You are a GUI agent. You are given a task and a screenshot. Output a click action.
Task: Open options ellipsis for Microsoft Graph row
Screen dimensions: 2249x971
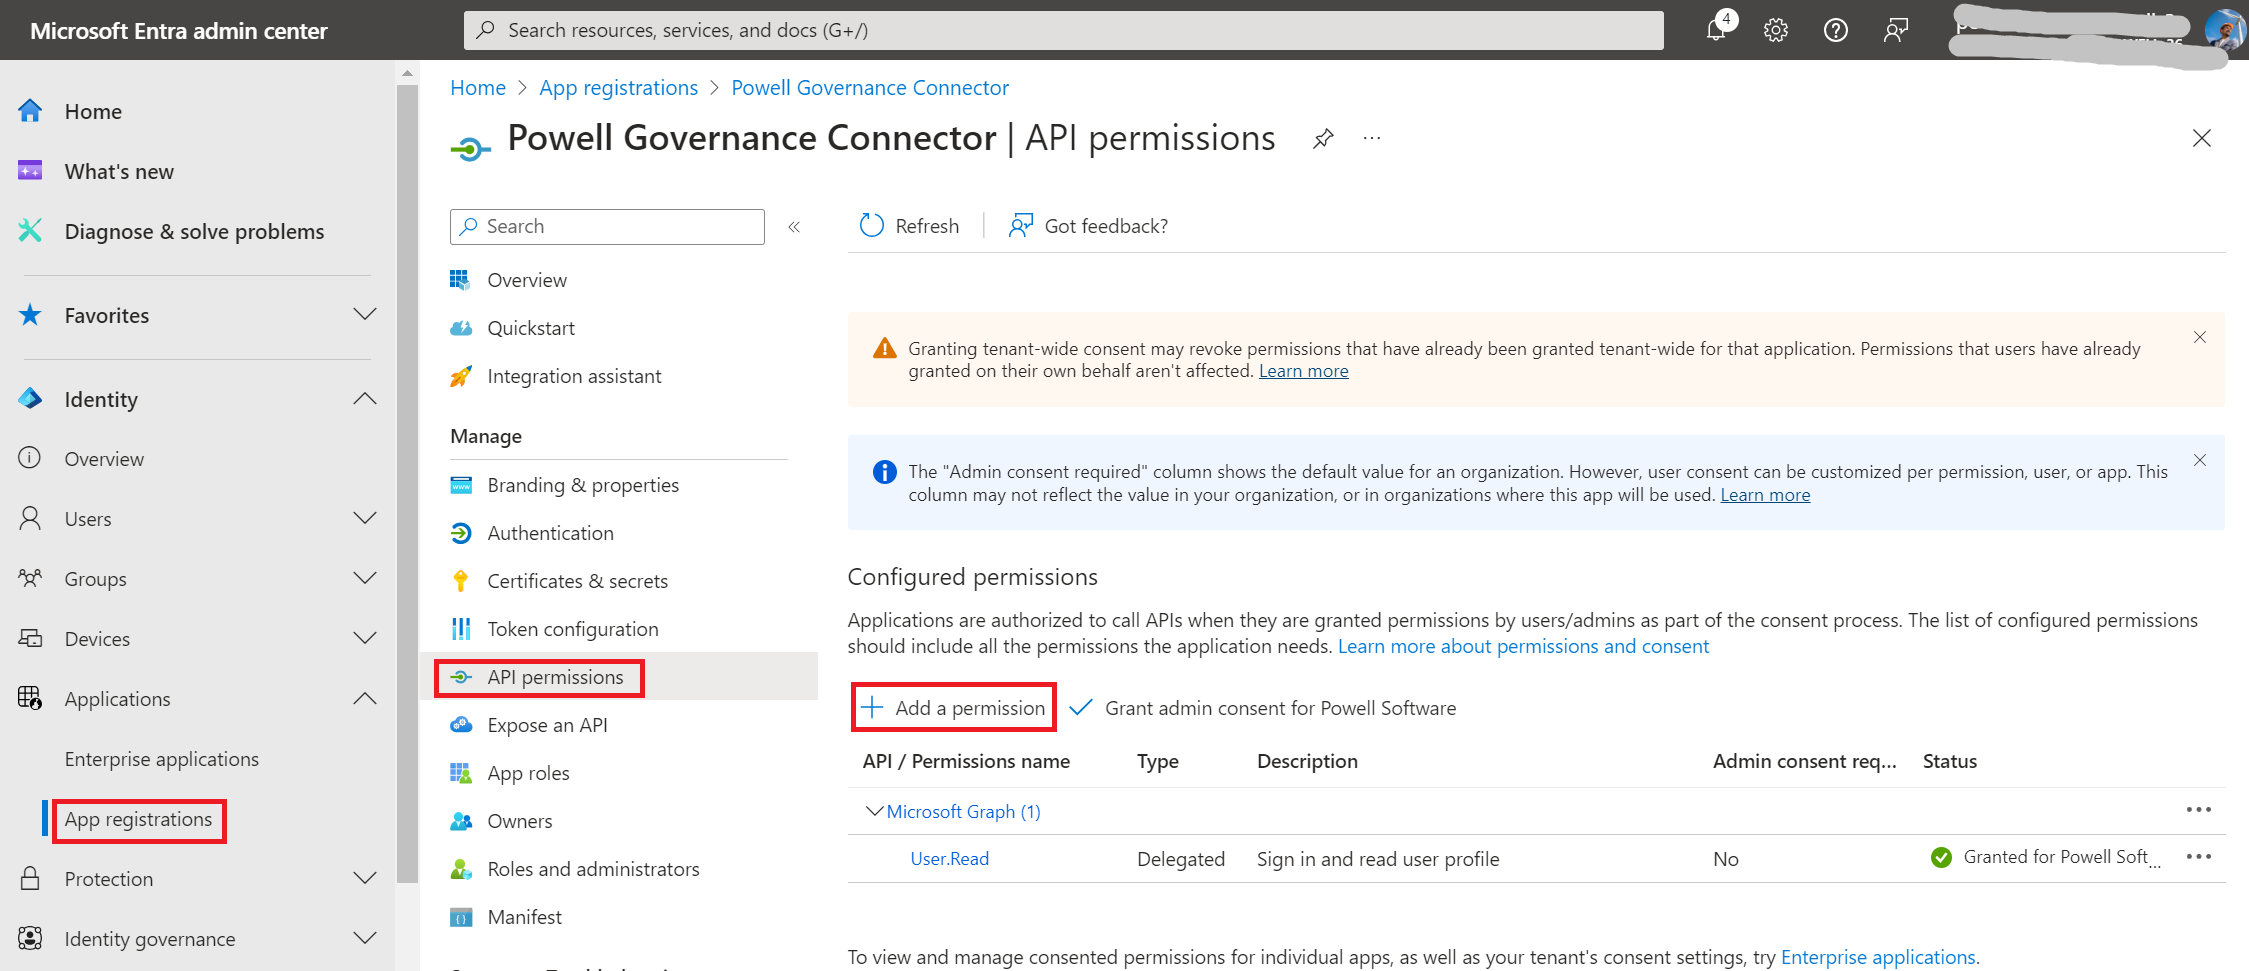tap(2198, 810)
